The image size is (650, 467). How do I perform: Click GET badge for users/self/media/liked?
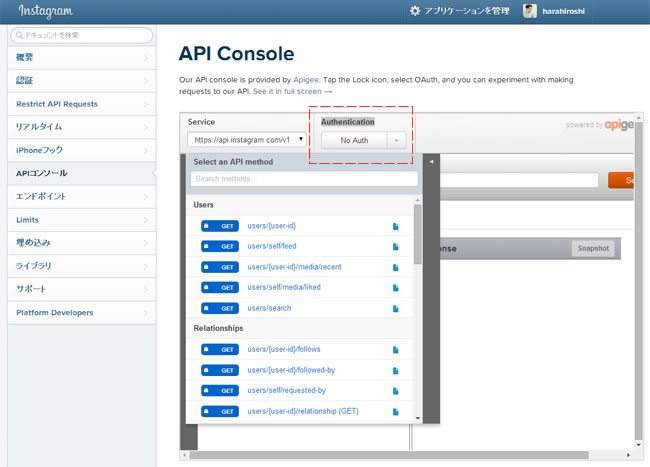[220, 287]
